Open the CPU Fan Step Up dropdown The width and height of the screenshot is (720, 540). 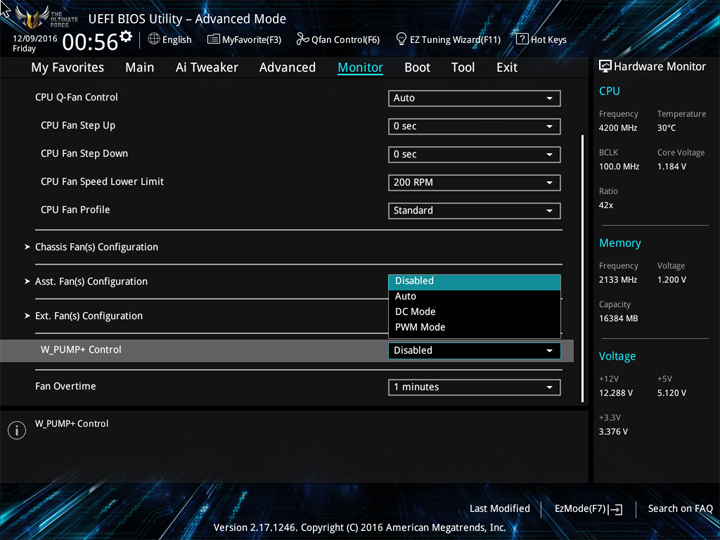pyautogui.click(x=474, y=126)
